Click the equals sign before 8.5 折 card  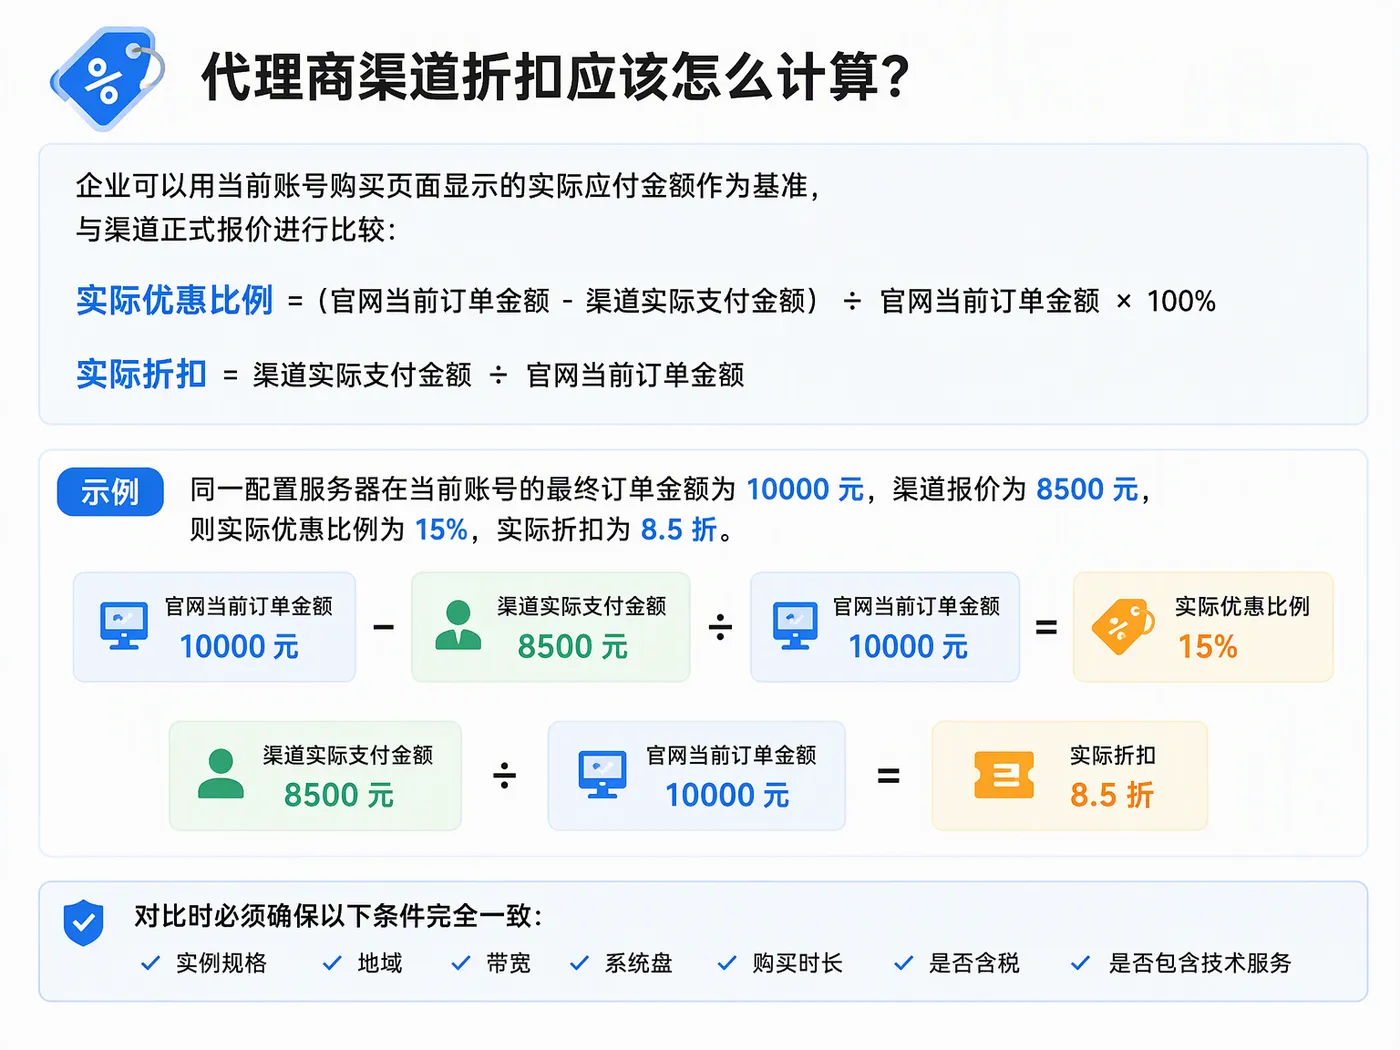[888, 776]
